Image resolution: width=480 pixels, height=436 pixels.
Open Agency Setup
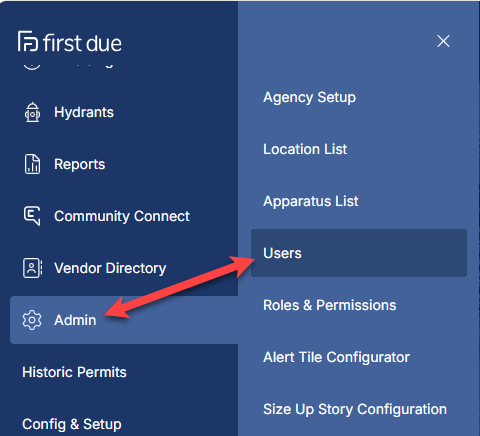pyautogui.click(x=309, y=97)
